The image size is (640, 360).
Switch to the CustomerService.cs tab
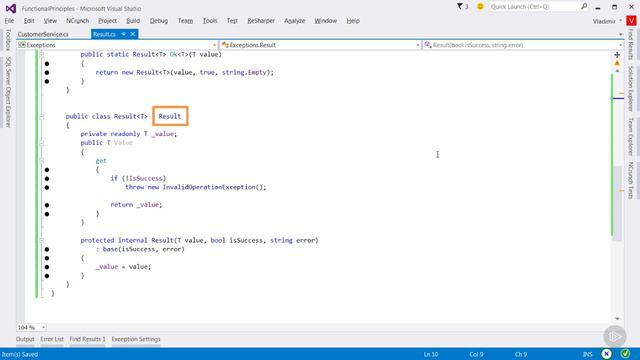[43, 34]
